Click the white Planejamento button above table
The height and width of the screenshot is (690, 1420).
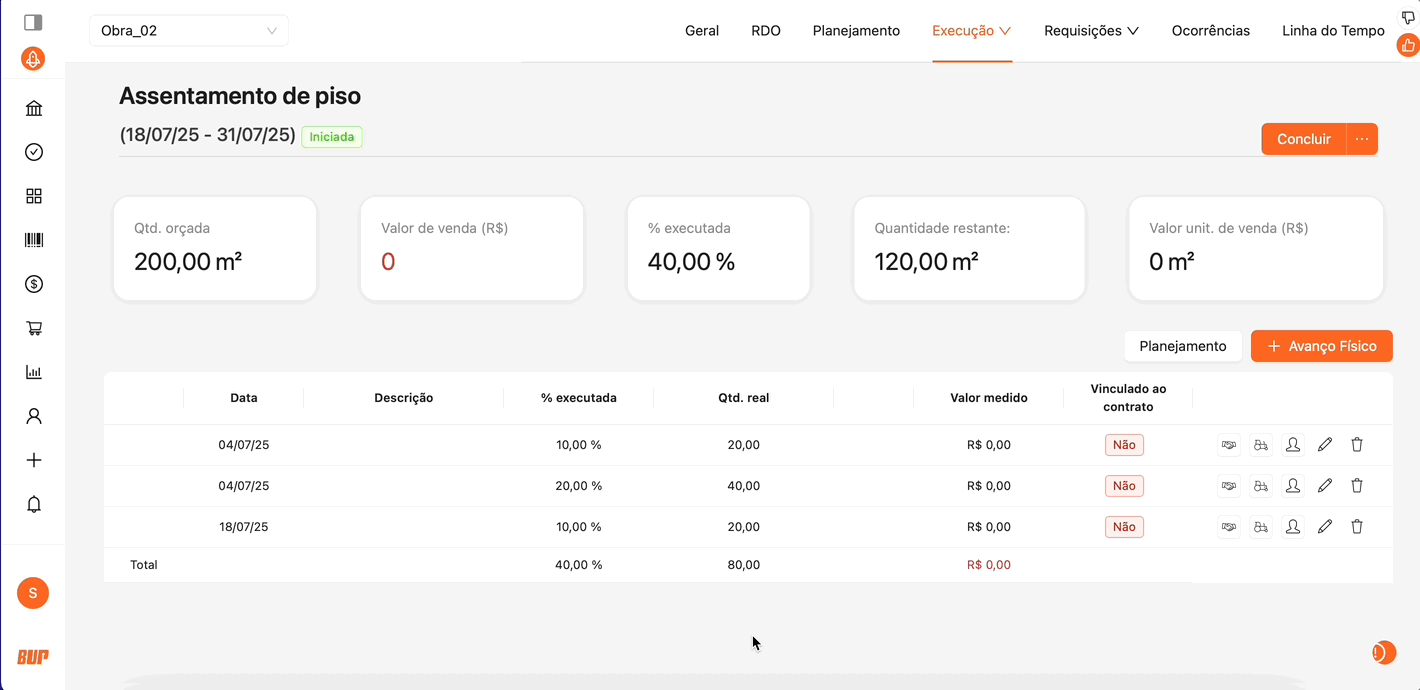(x=1183, y=346)
